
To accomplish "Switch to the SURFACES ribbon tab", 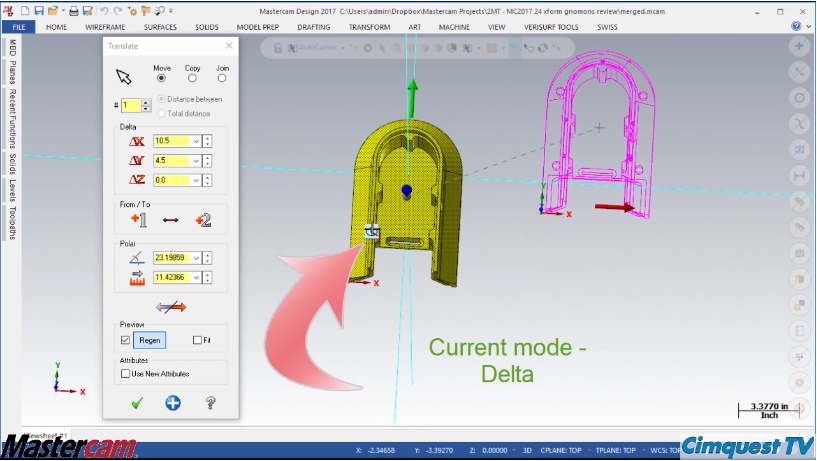I will [x=160, y=27].
